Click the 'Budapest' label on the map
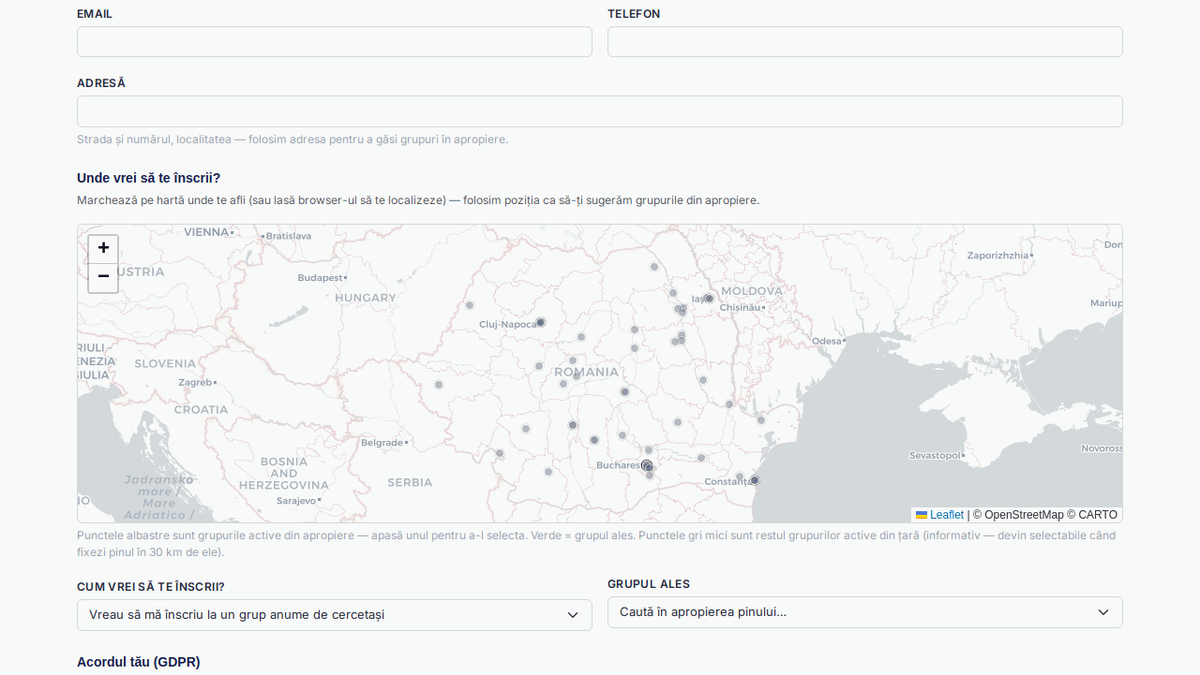This screenshot has height=675, width=1200. pyautogui.click(x=320, y=277)
